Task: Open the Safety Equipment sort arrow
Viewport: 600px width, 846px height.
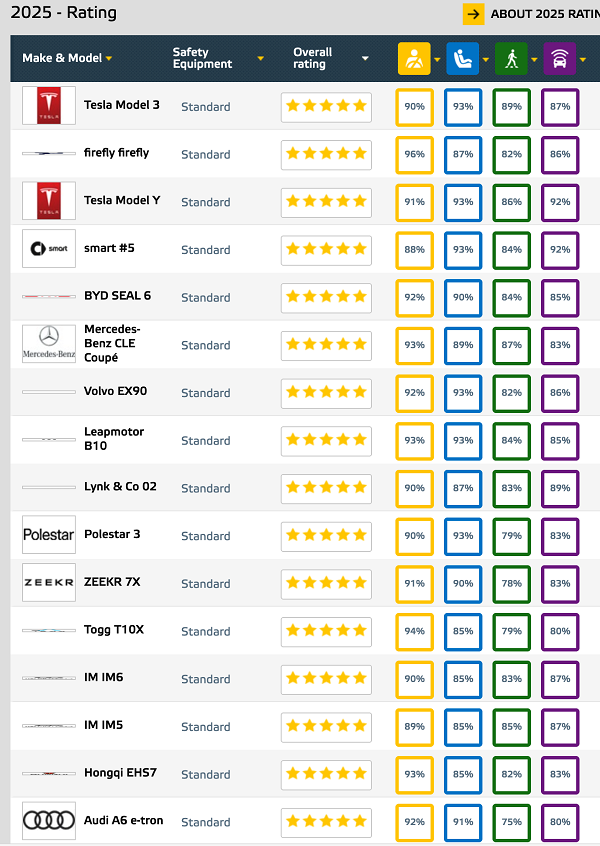Action: (x=260, y=59)
